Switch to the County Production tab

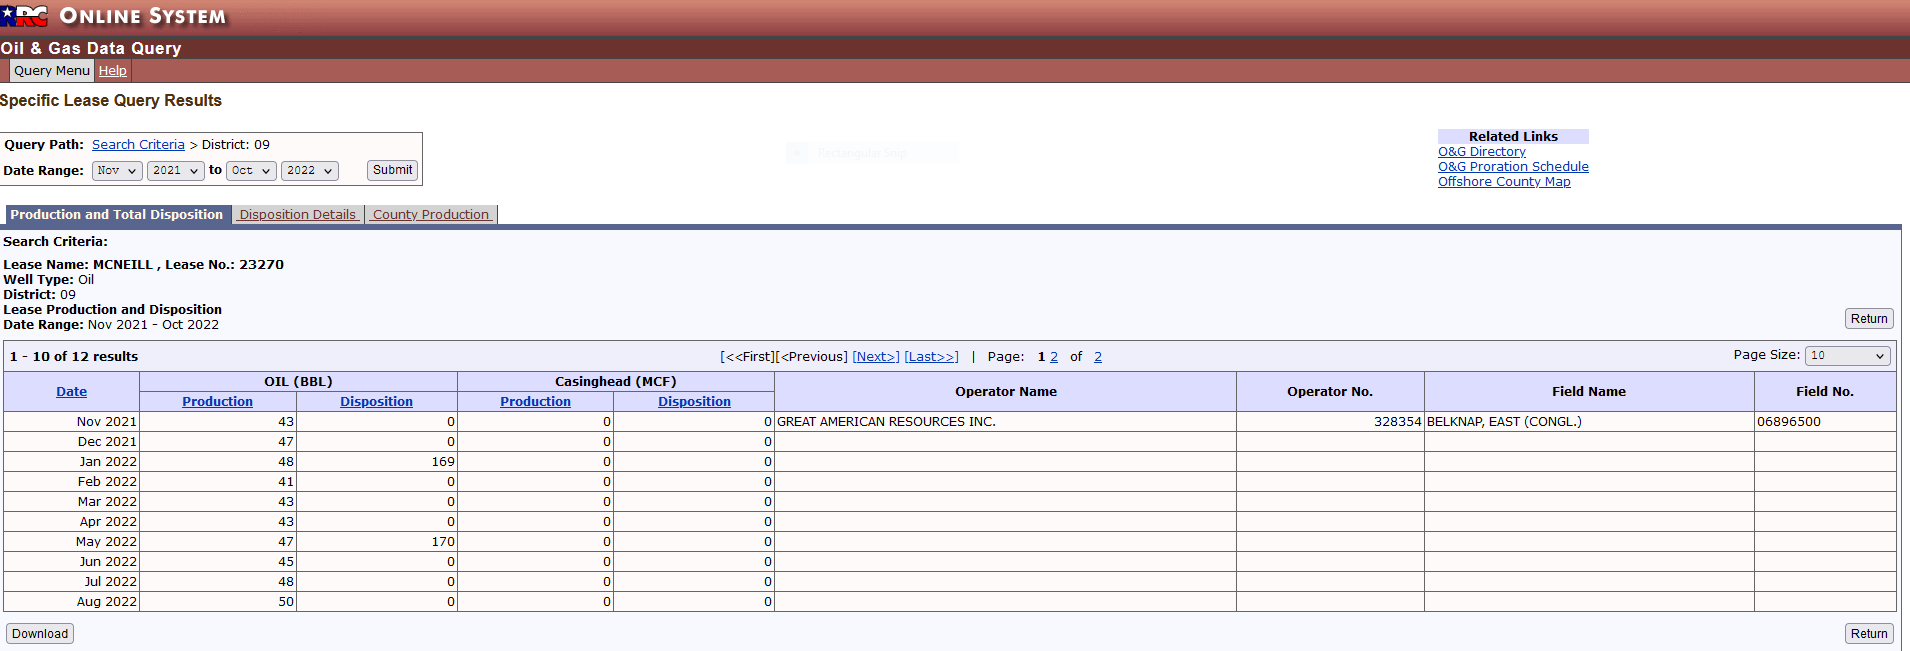coord(431,215)
